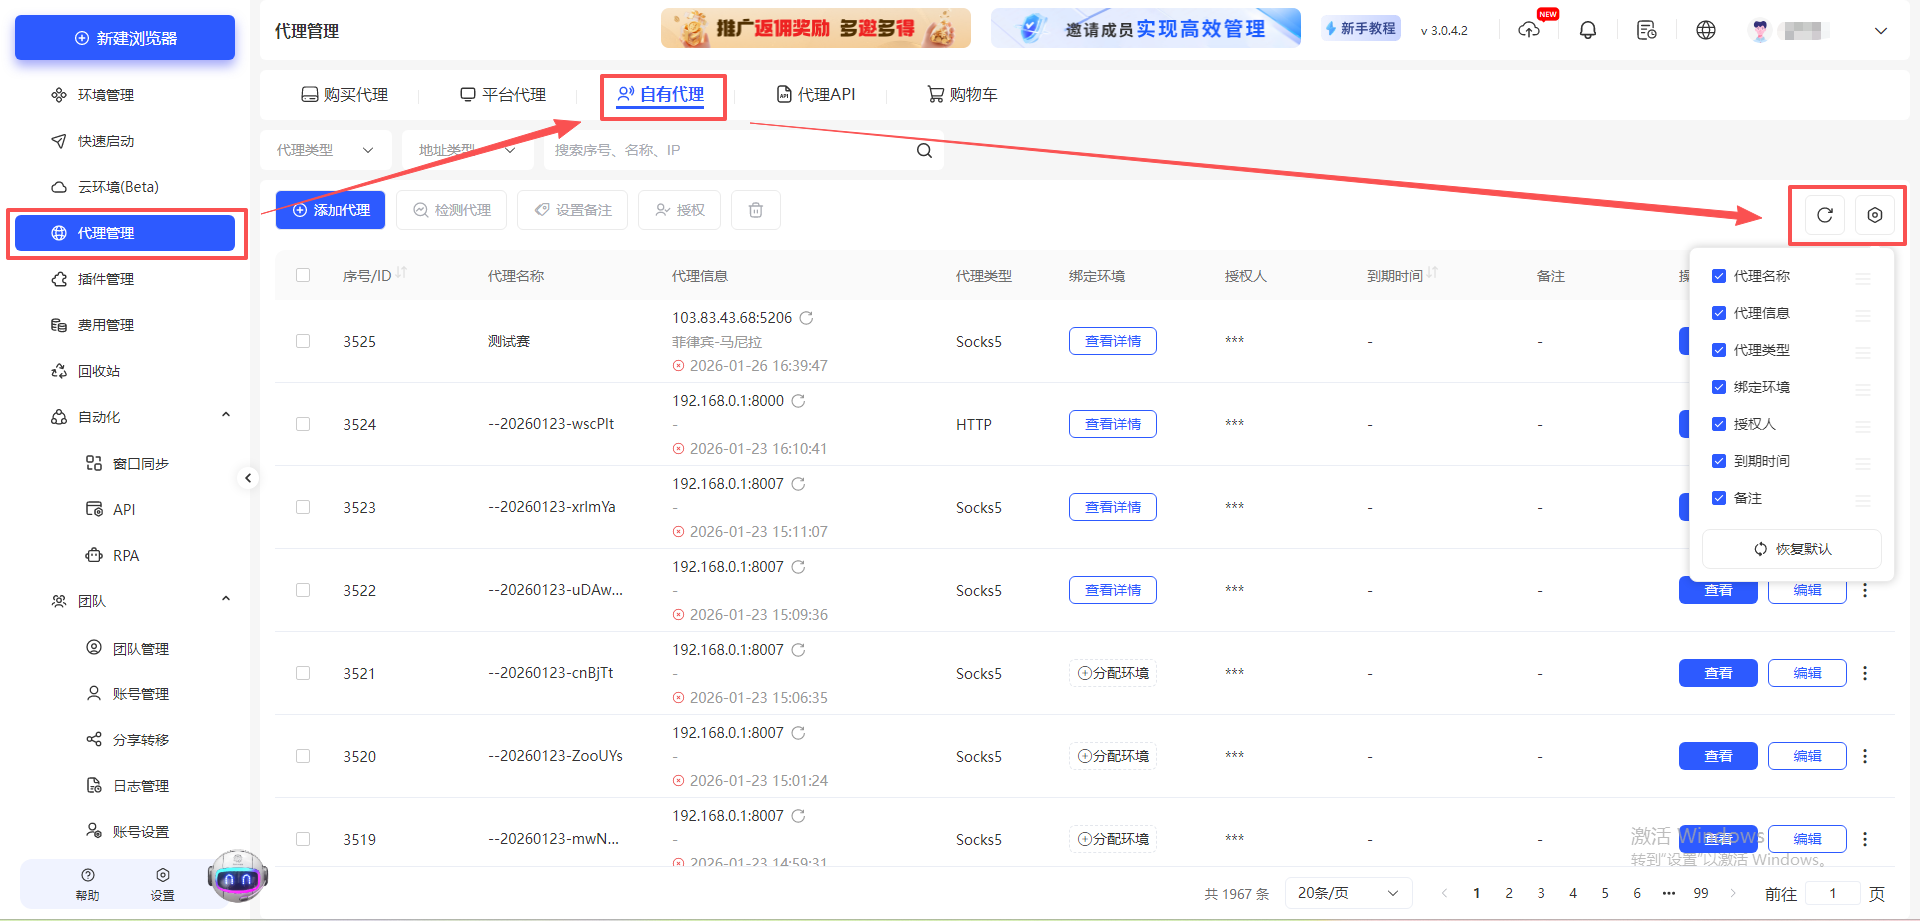Click the refresh icon beside 103.83.43.68:5206
Image resolution: width=1920 pixels, height=921 pixels.
807,317
